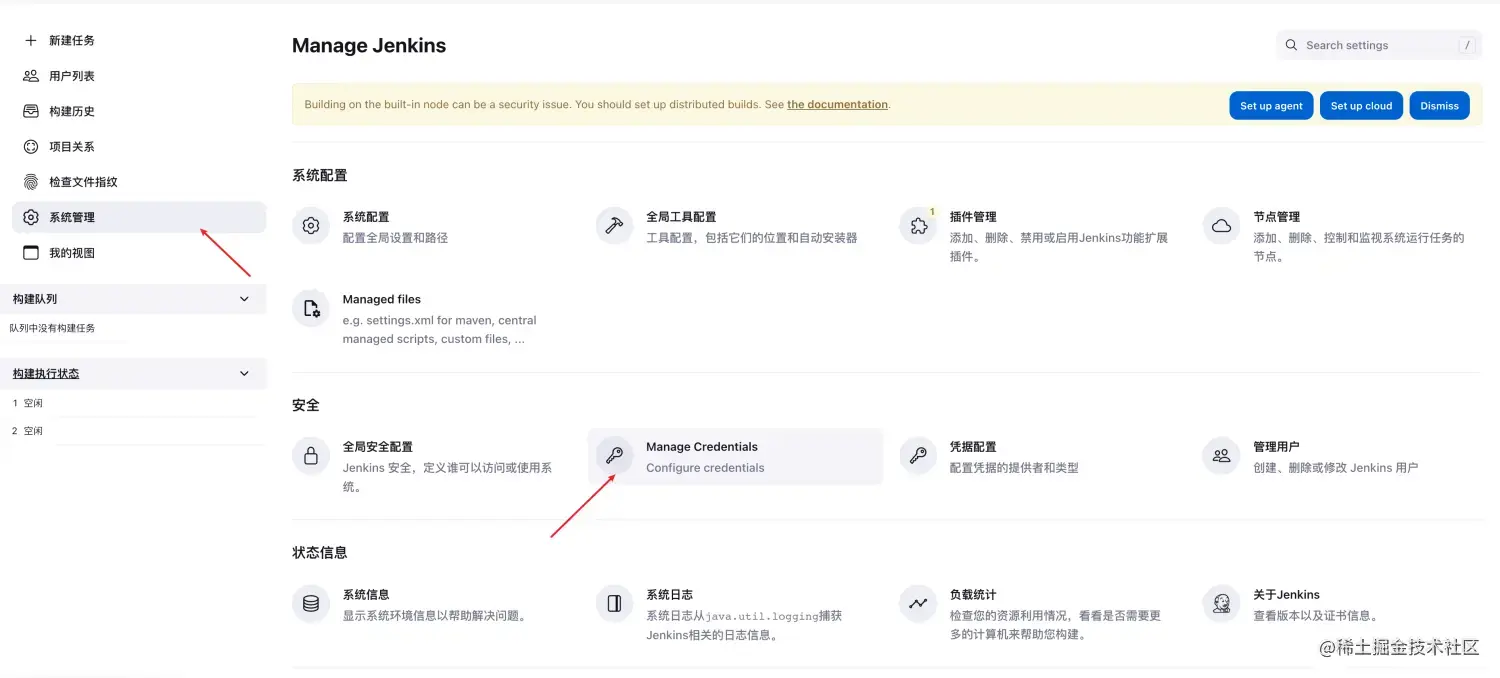Click the slash shortcut key hint

point(1467,45)
